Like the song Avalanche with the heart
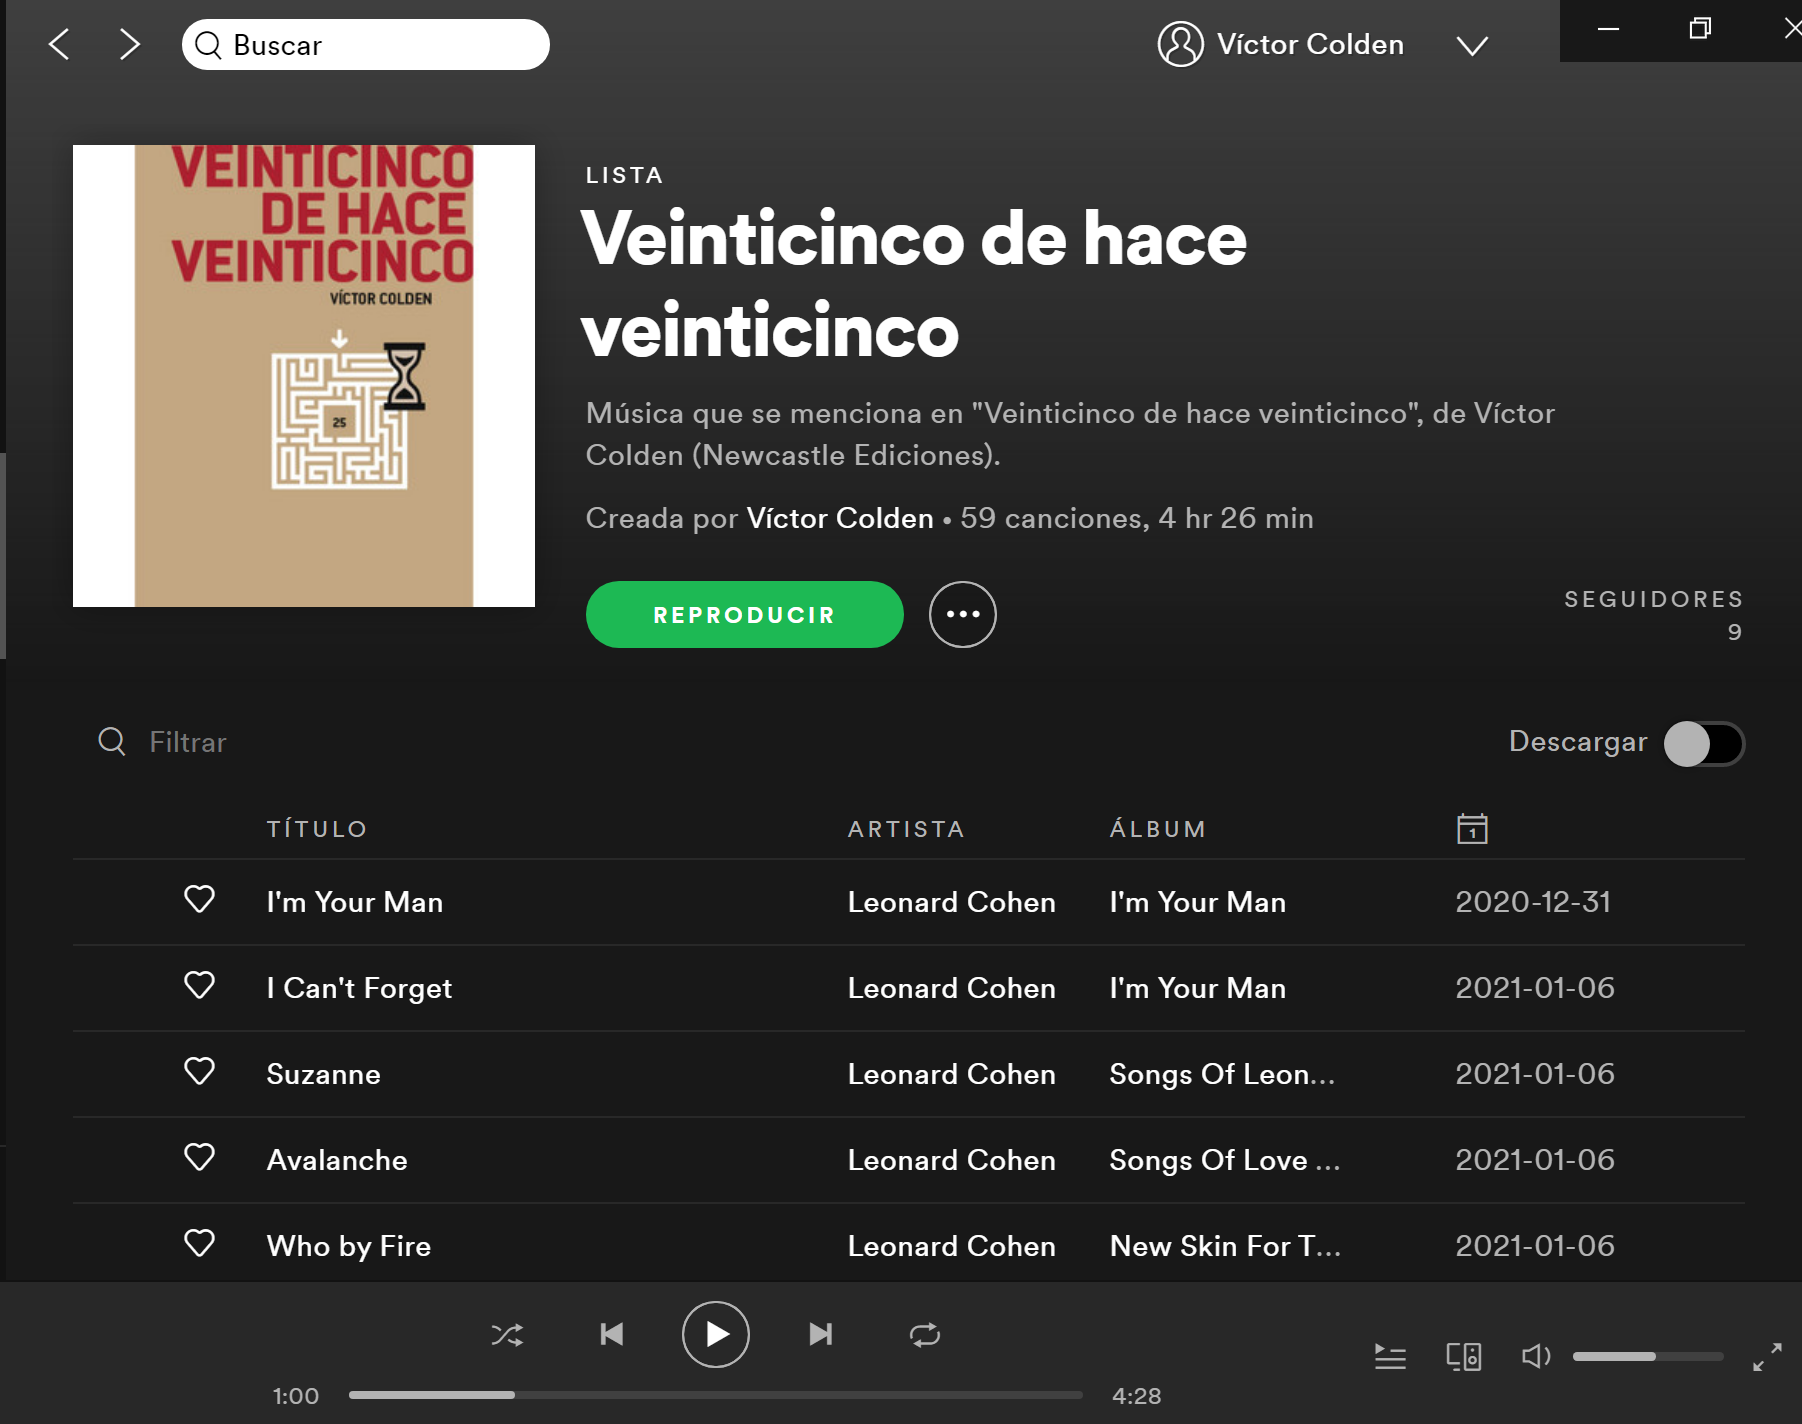Image resolution: width=1802 pixels, height=1424 pixels. (x=200, y=1158)
